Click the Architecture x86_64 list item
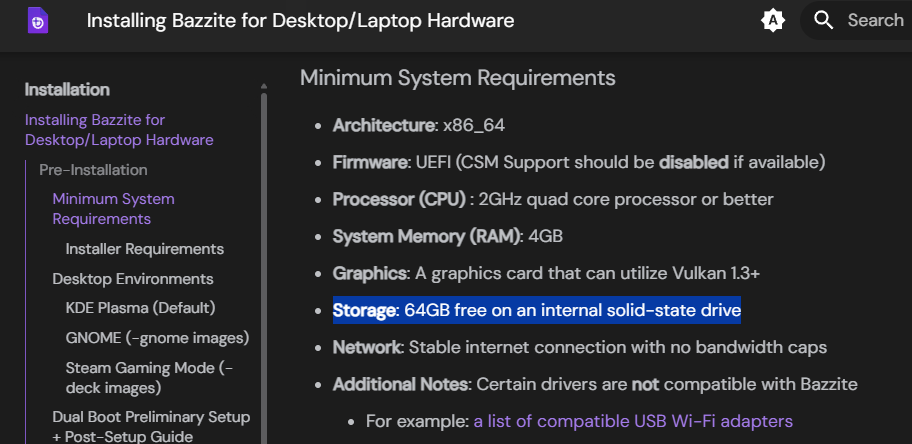This screenshot has width=912, height=444. 418,126
